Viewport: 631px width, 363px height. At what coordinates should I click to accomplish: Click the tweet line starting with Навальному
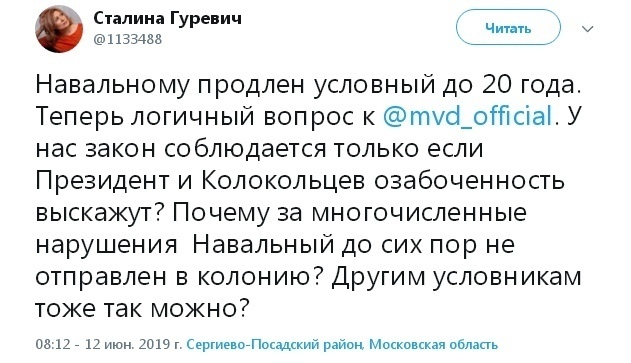click(x=308, y=85)
